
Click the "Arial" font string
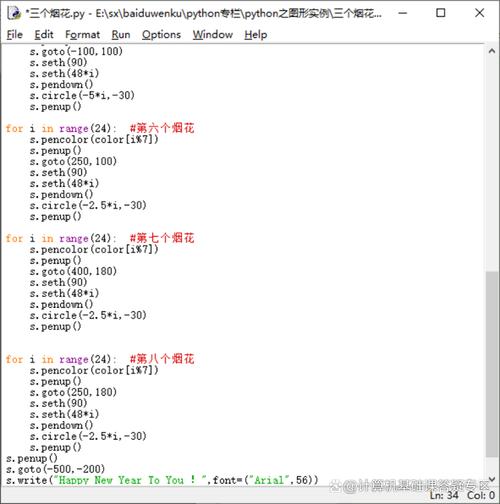(269, 480)
